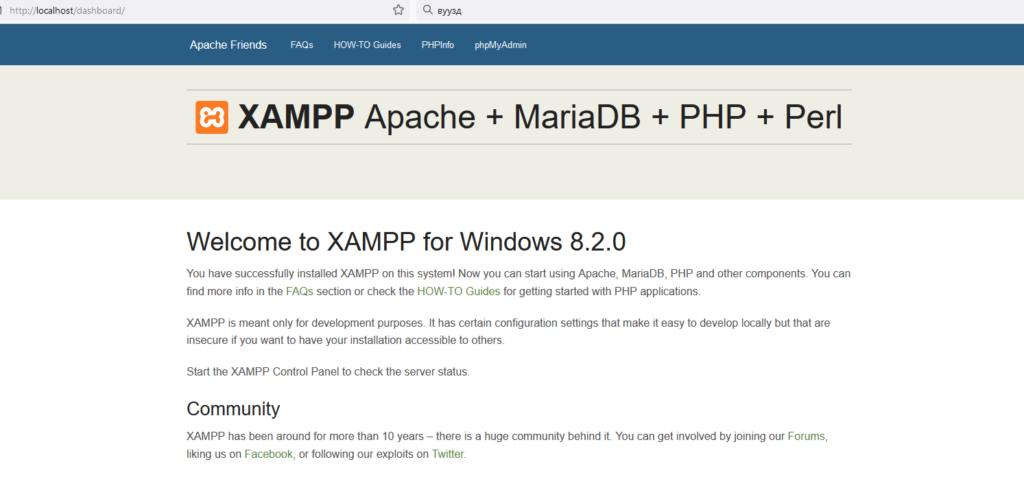This screenshot has height=486, width=1024.
Task: Open PHPInfo from the navigation bar
Action: pyautogui.click(x=438, y=45)
